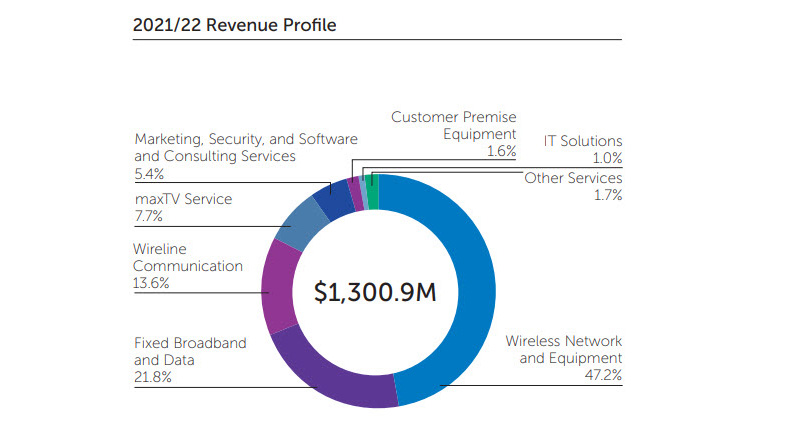Click the Other Services label
790x427 pixels.
point(573,178)
